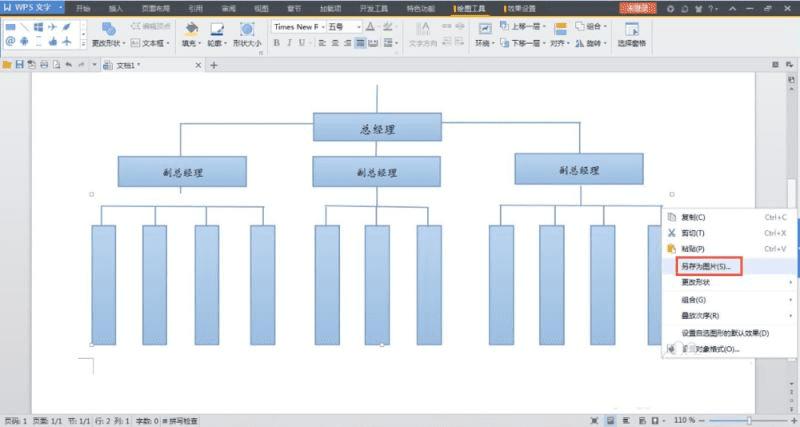This screenshot has height=427, width=800.
Task: Click 下移一层 send backward
Action: click(522, 43)
